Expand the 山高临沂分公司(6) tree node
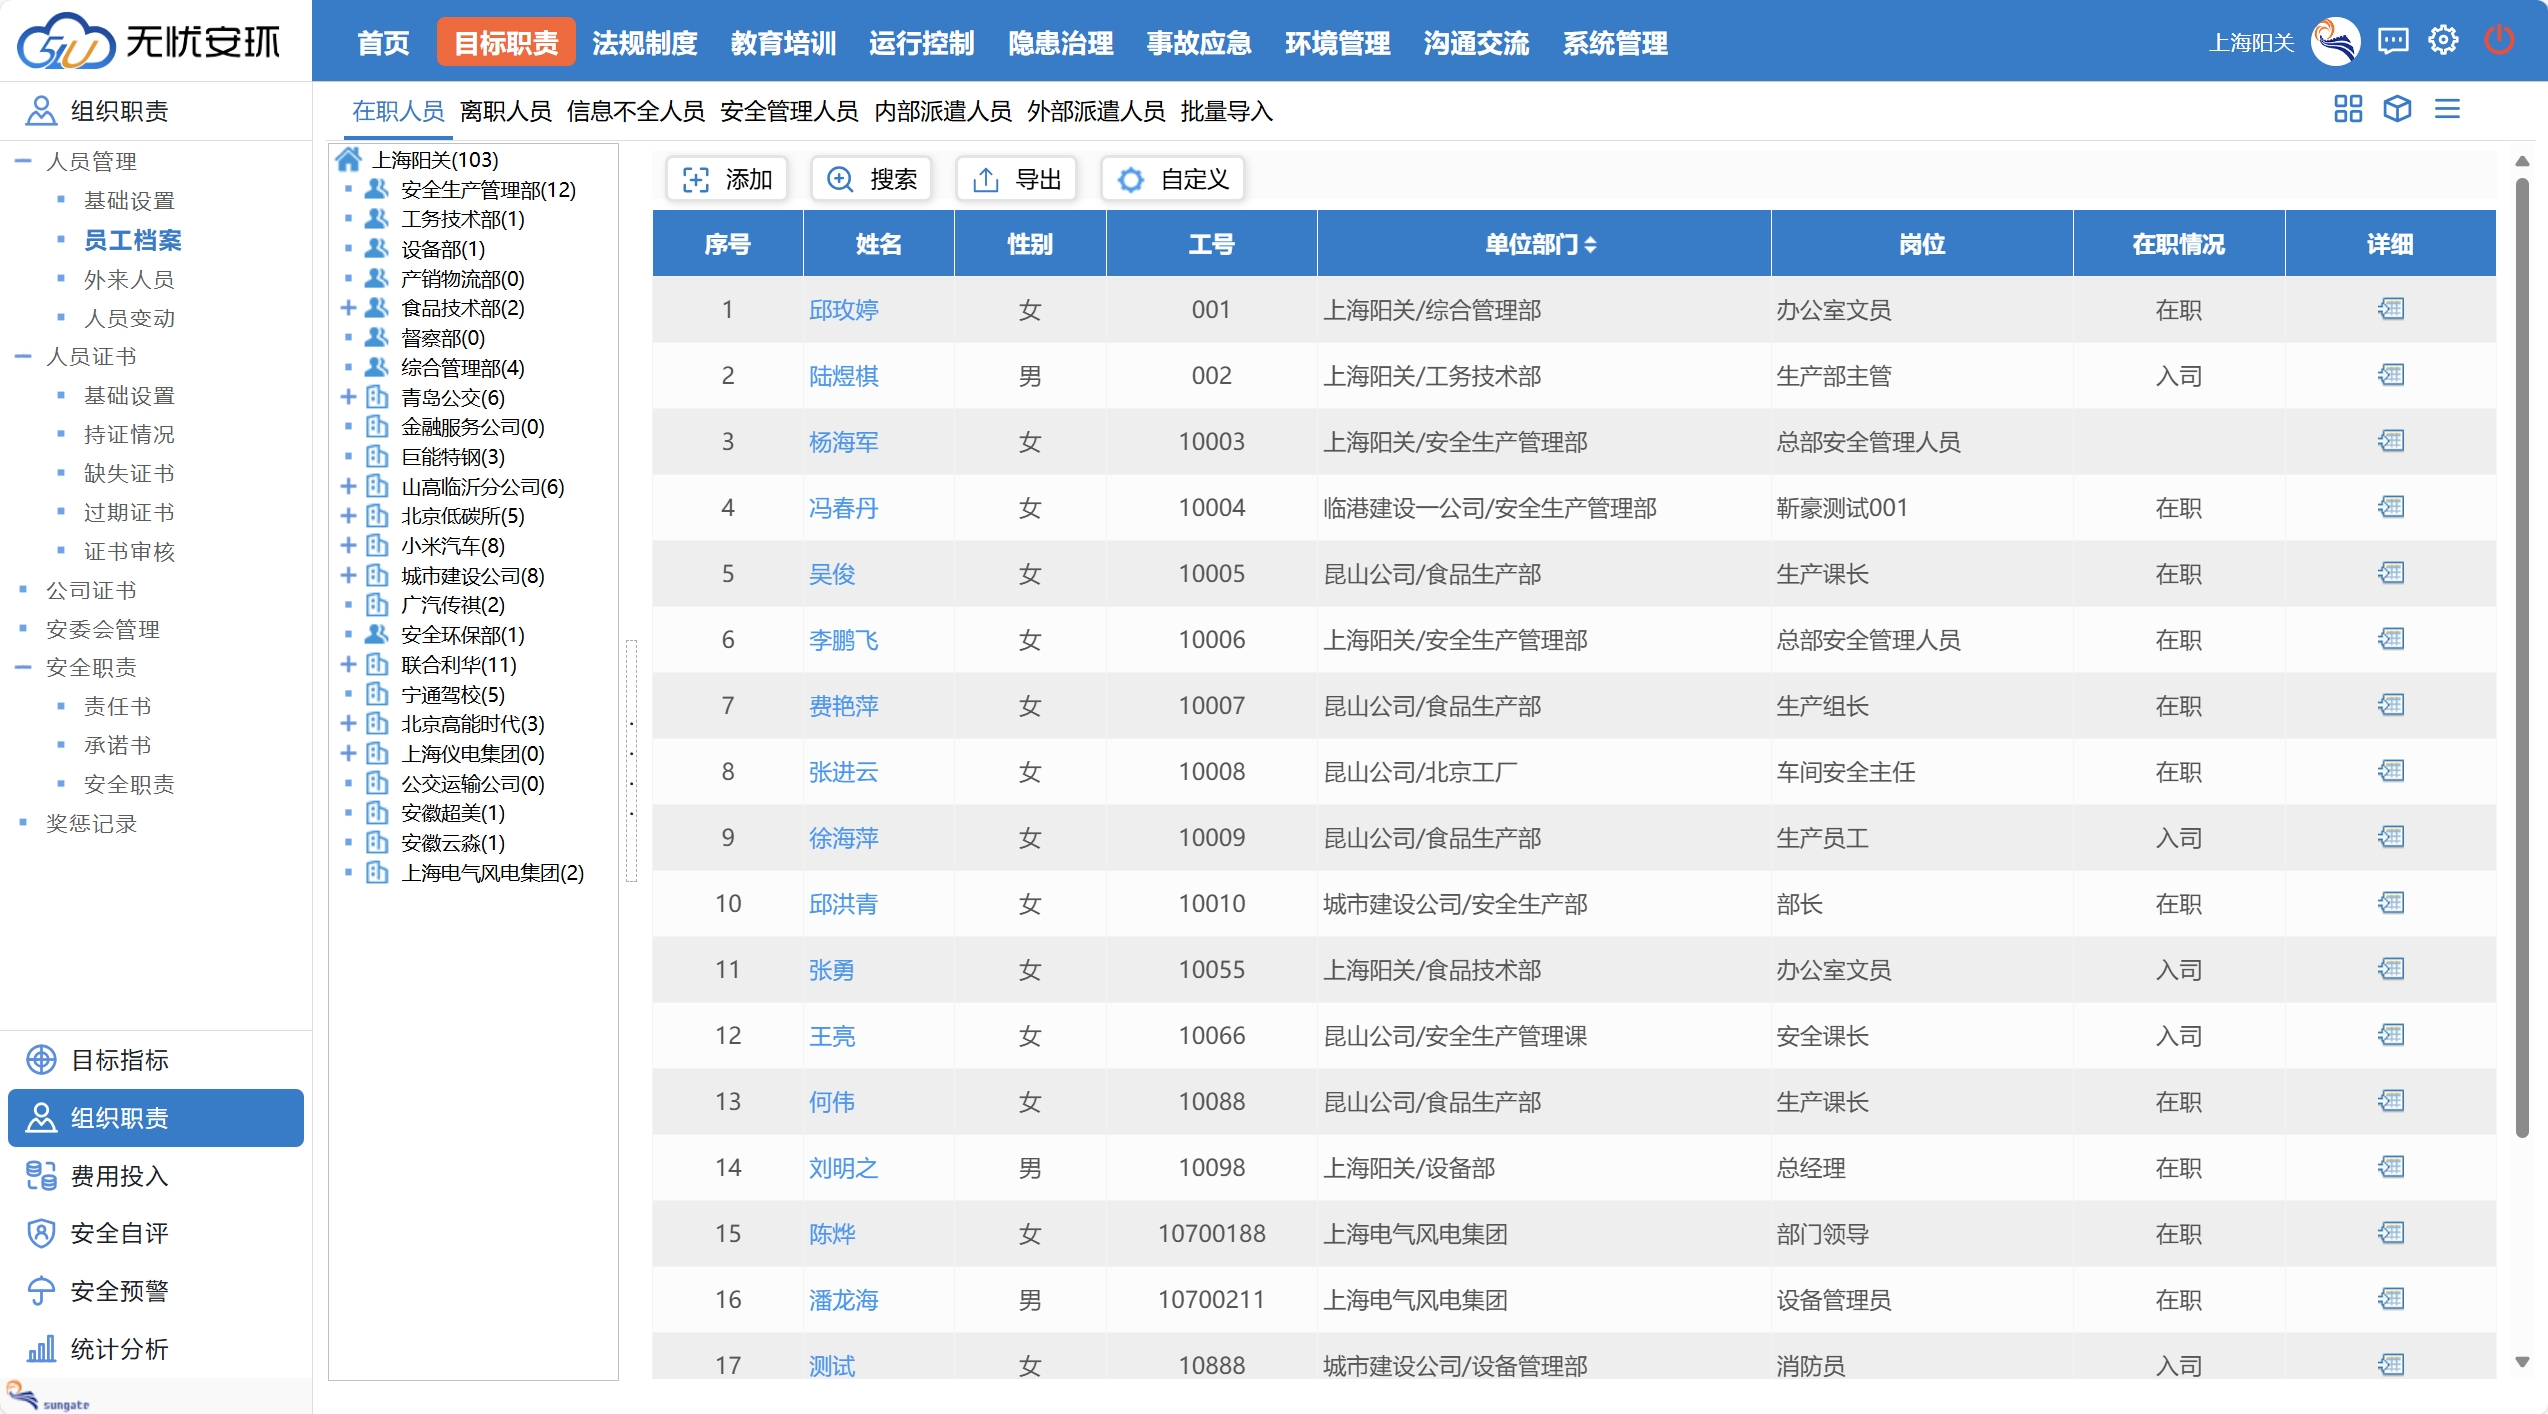 (x=348, y=486)
